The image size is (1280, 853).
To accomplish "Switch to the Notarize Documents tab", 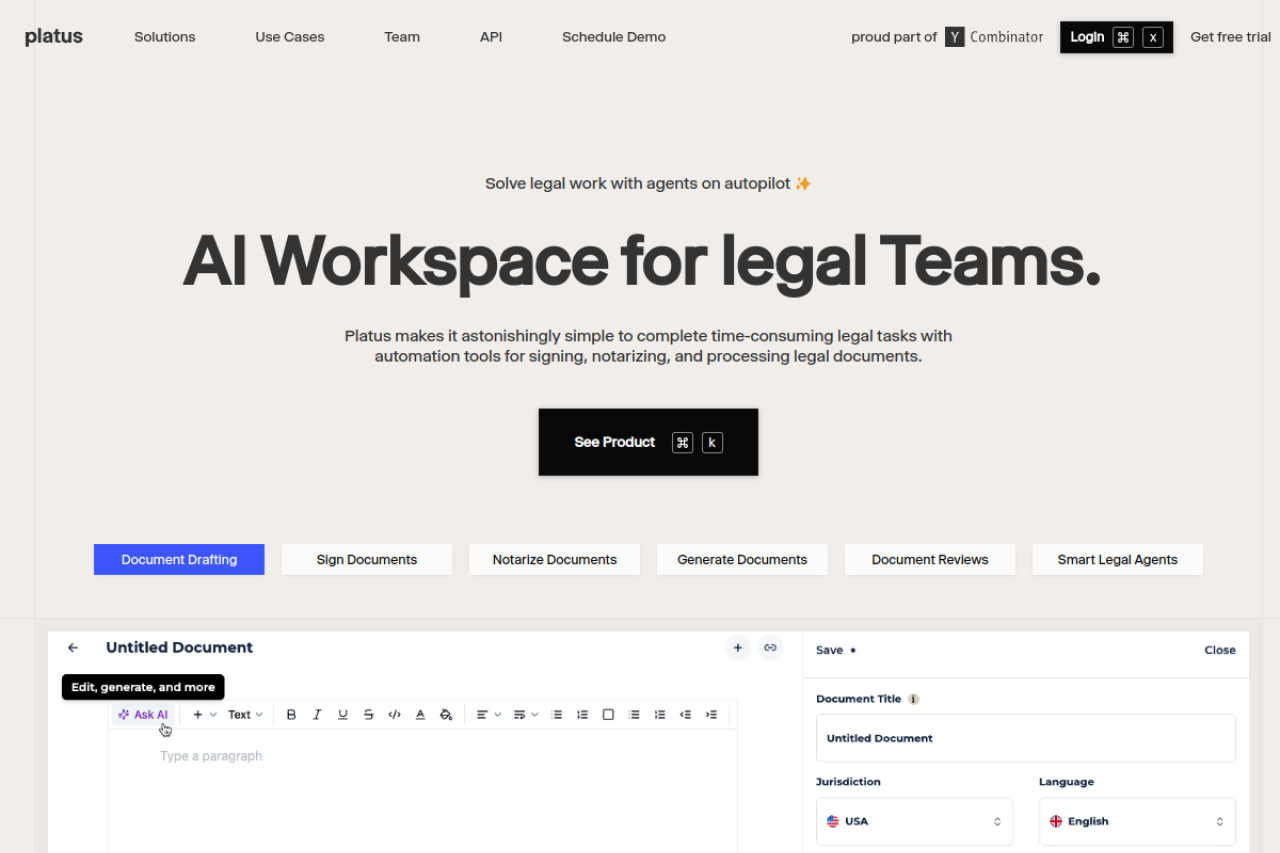I will tap(554, 560).
